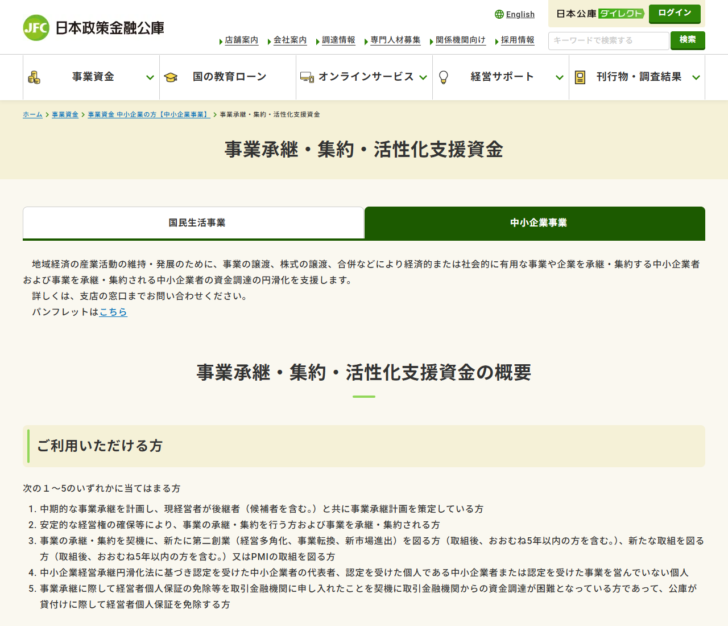
Task: Open the 経営サポート menu item
Action: coord(501,77)
